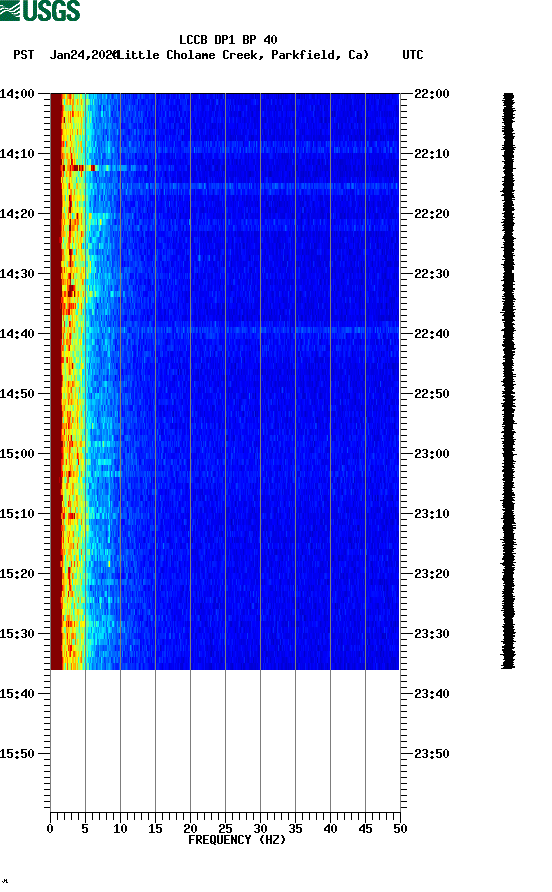Click the 14:50 PST time label

(17, 394)
